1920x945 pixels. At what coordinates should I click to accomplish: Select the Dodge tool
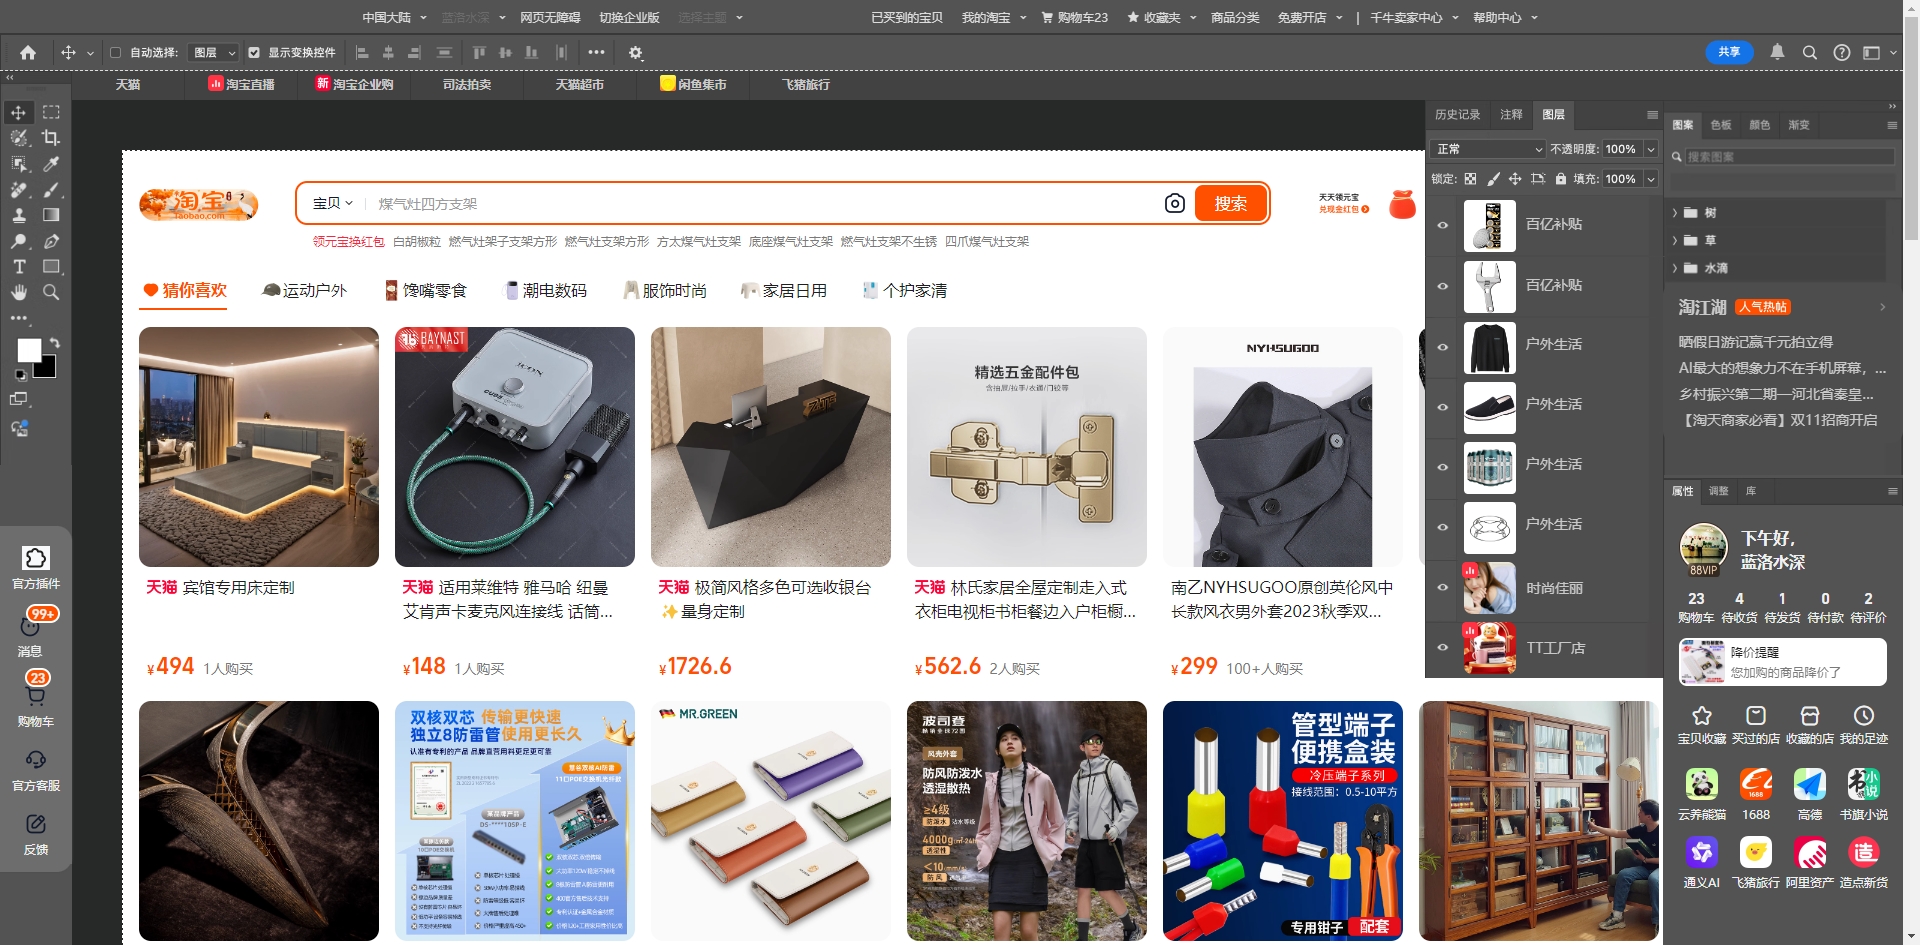[x=19, y=241]
